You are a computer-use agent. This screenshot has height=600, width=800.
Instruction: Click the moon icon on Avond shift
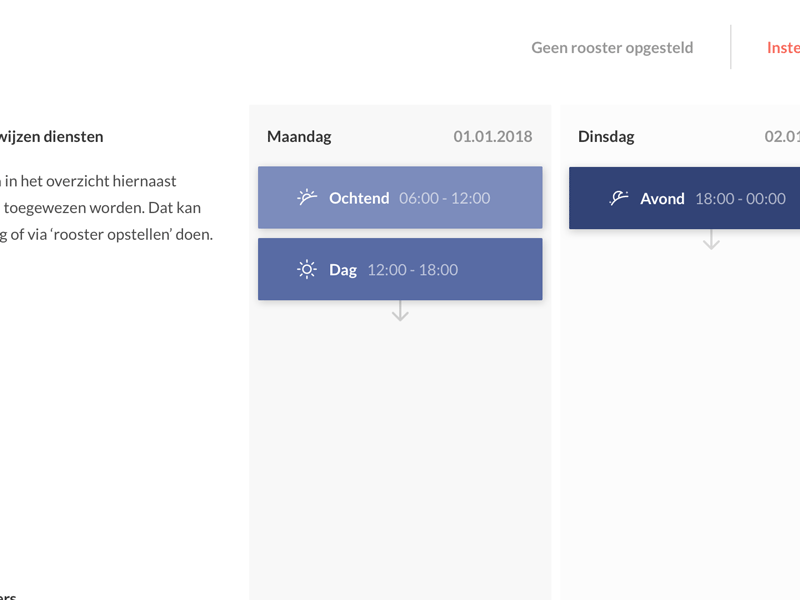click(x=618, y=198)
